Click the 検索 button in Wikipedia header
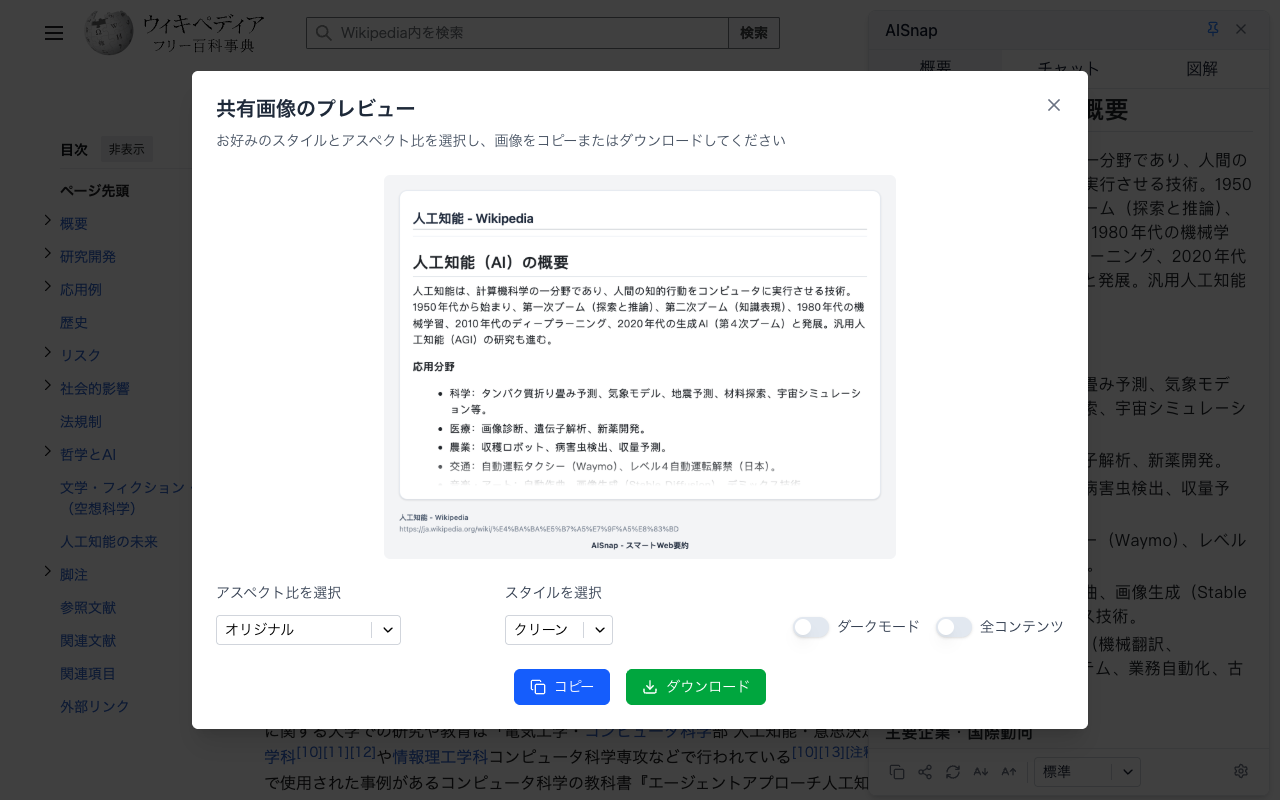The height and width of the screenshot is (800, 1280). [x=754, y=33]
